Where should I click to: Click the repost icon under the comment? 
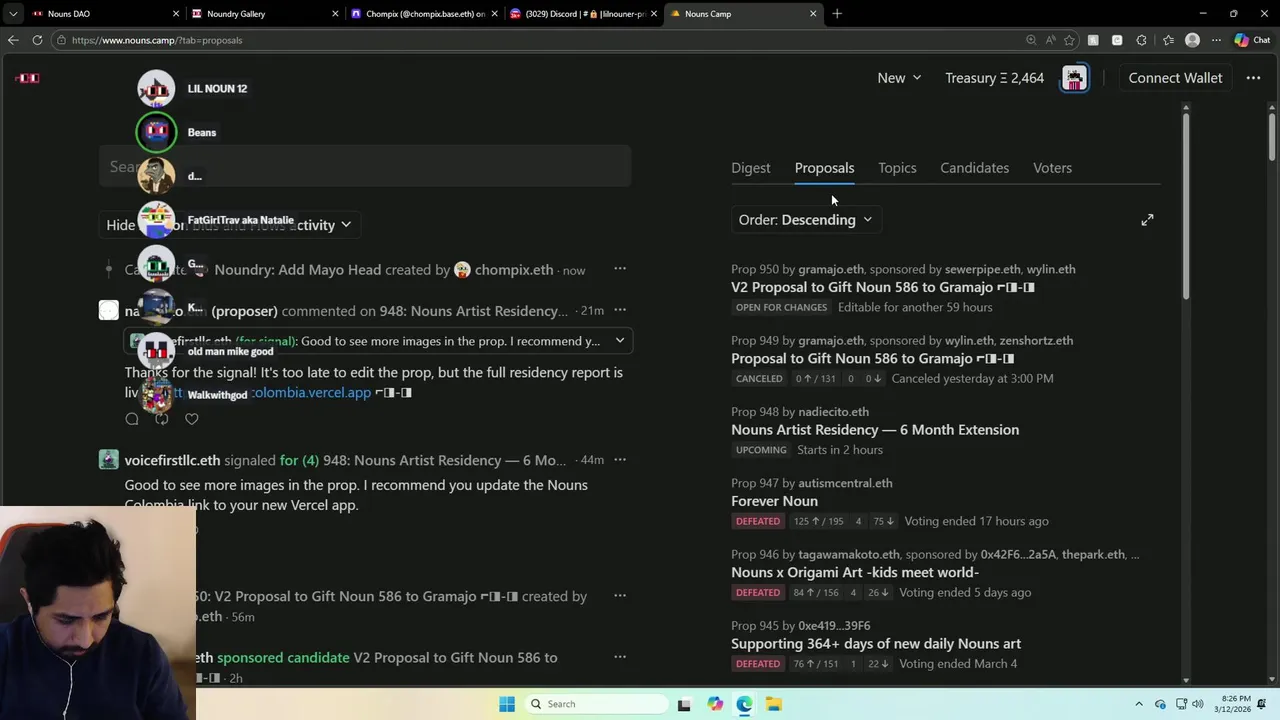(x=161, y=419)
